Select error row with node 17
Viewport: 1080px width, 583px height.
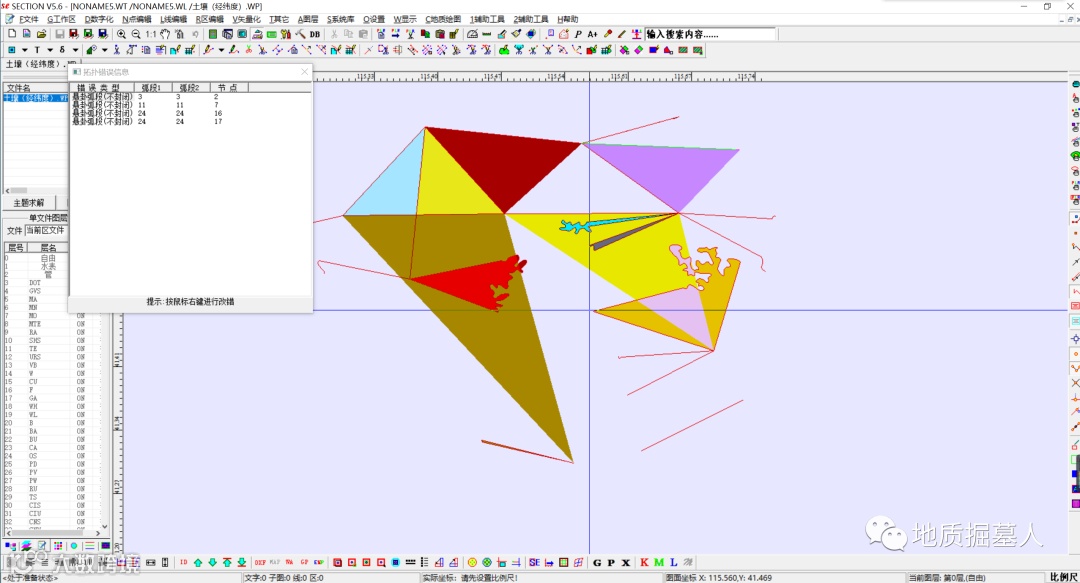click(191, 121)
